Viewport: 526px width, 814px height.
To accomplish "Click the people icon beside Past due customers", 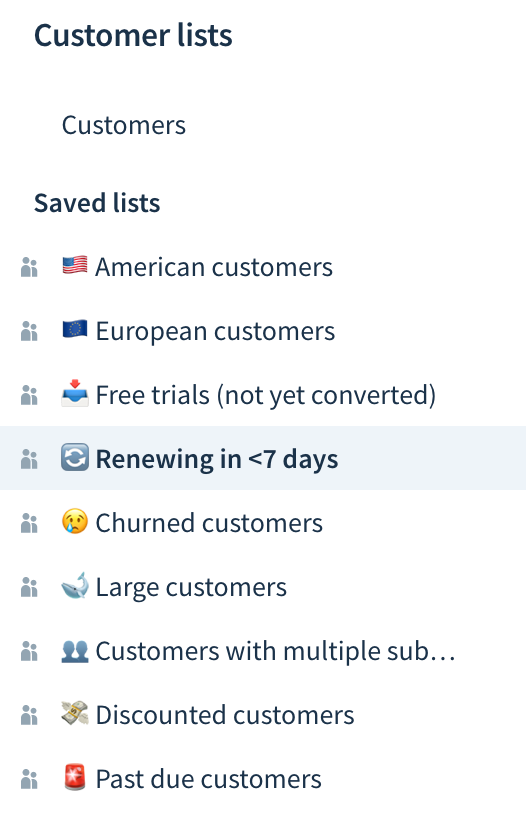I will point(29,779).
